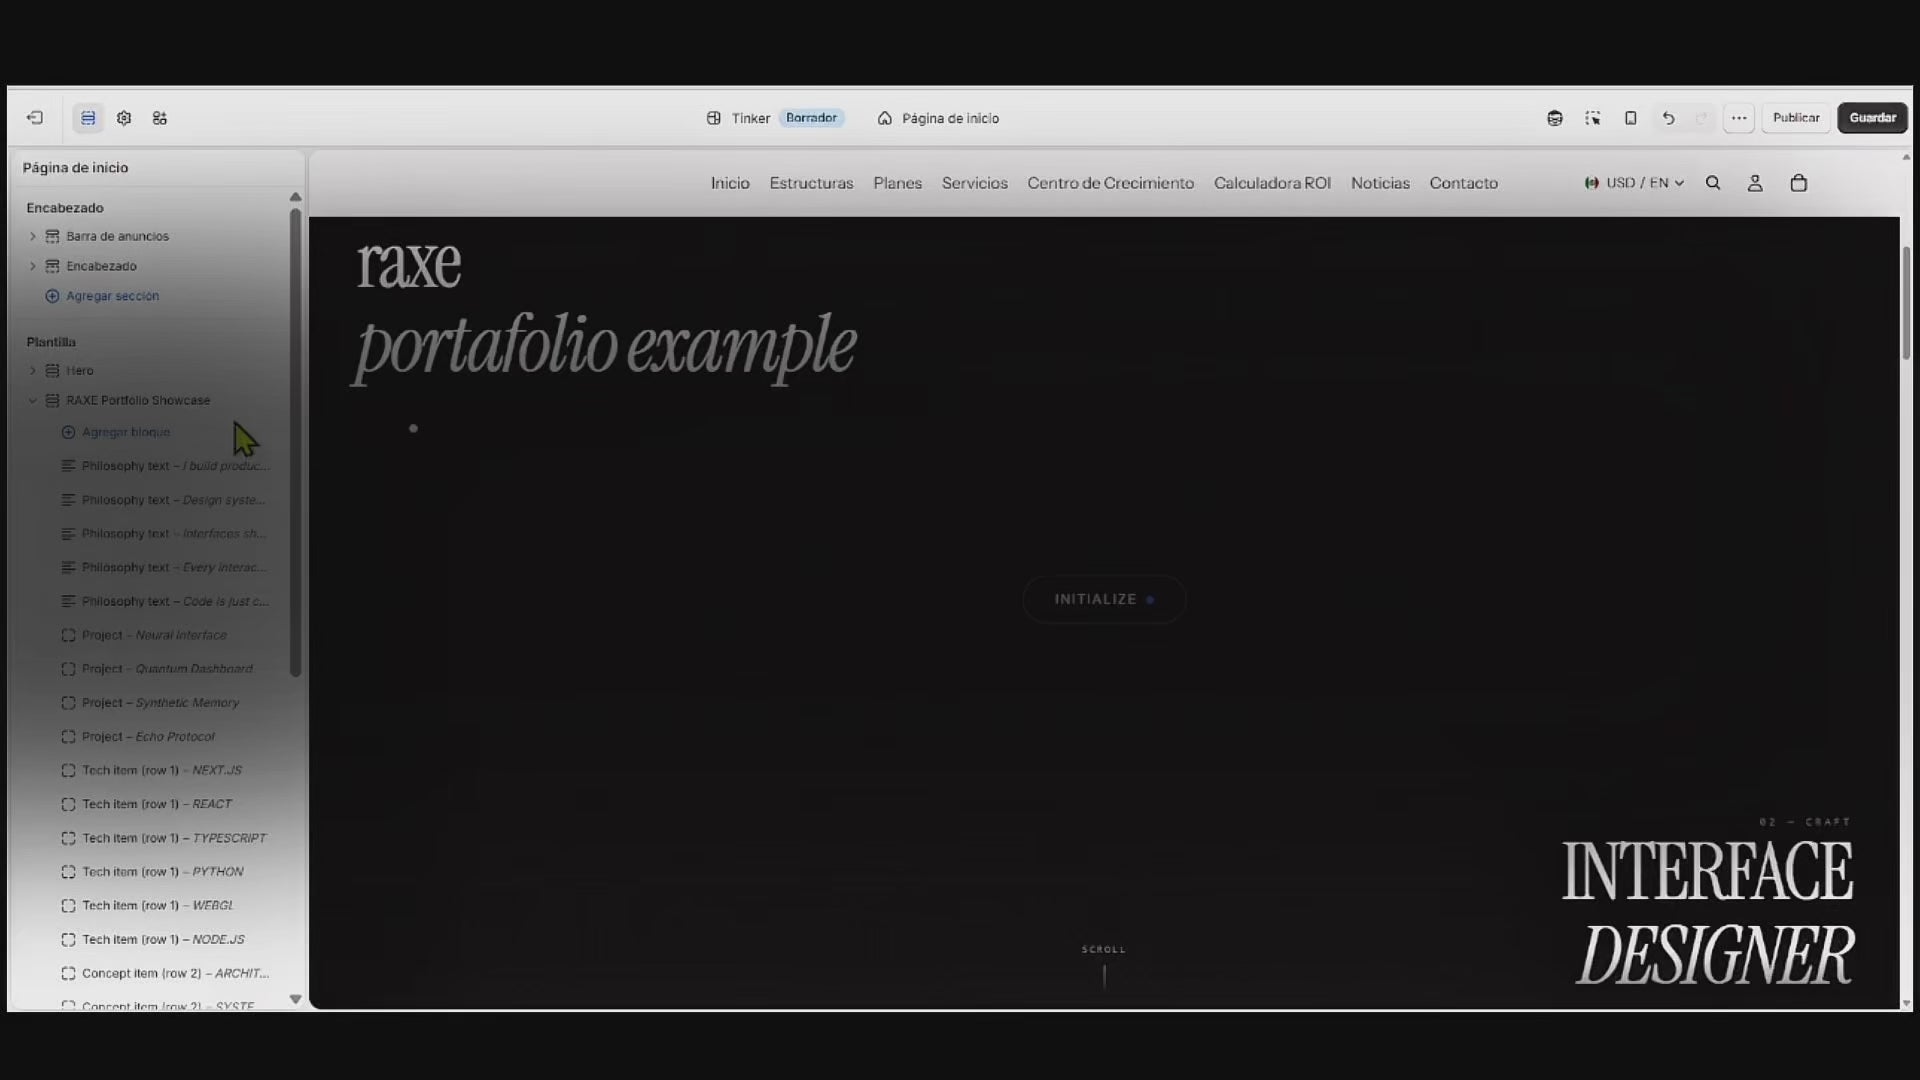Click the preview vertical scrollbar thumb
Screen dimensions: 1920x1080
pos(1906,302)
